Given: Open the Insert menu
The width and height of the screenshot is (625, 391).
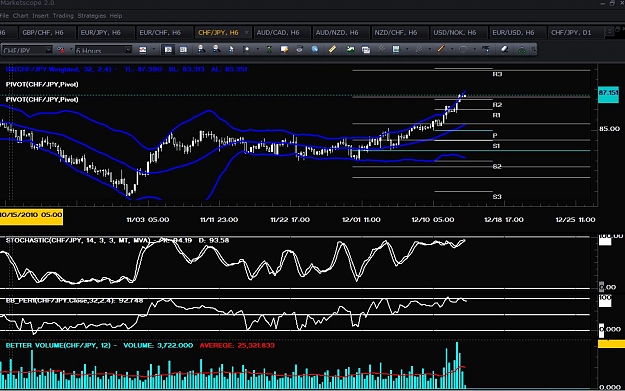Looking at the screenshot, I should 40,16.
